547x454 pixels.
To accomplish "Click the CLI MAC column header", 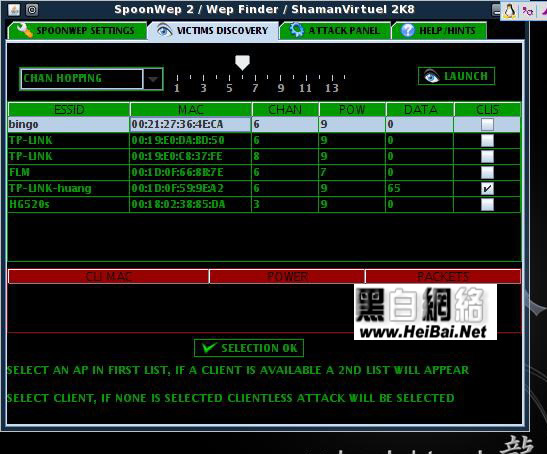I will (108, 277).
